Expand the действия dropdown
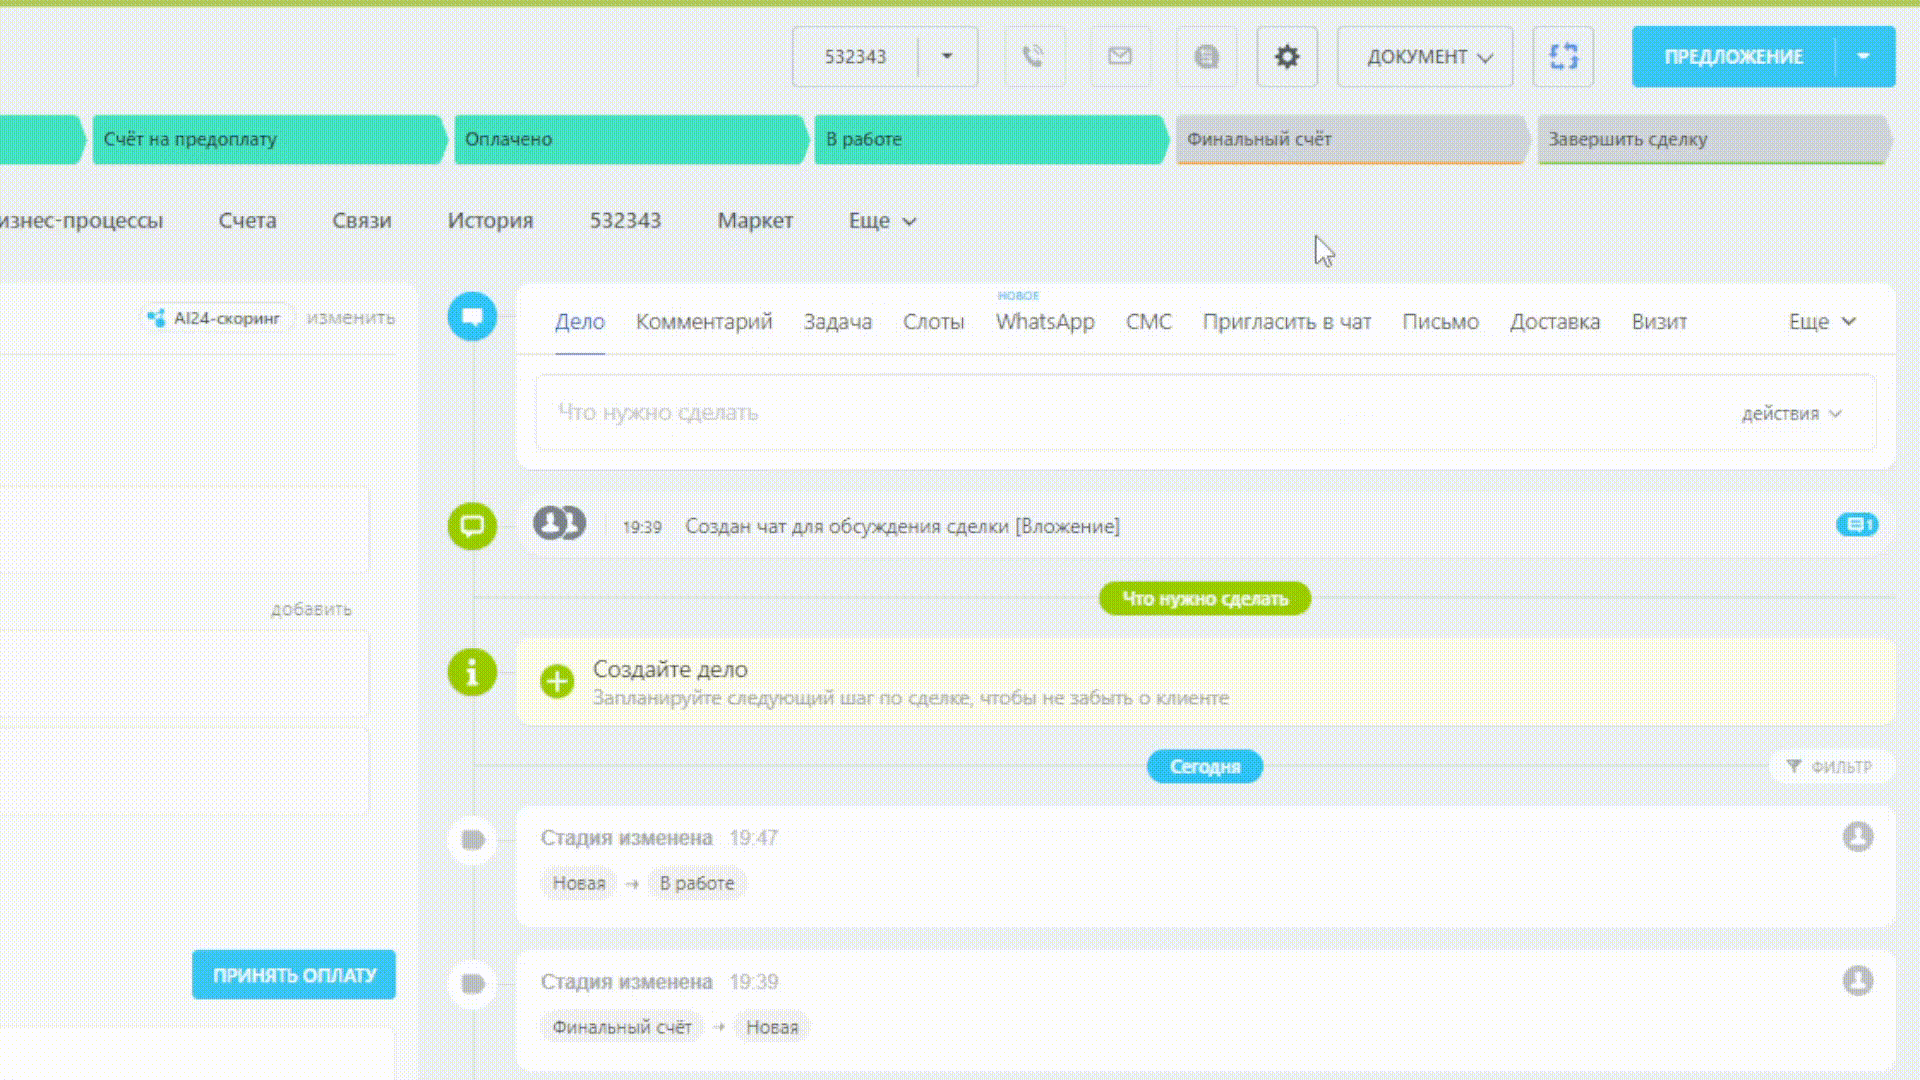This screenshot has width=1920, height=1080. tap(1791, 414)
